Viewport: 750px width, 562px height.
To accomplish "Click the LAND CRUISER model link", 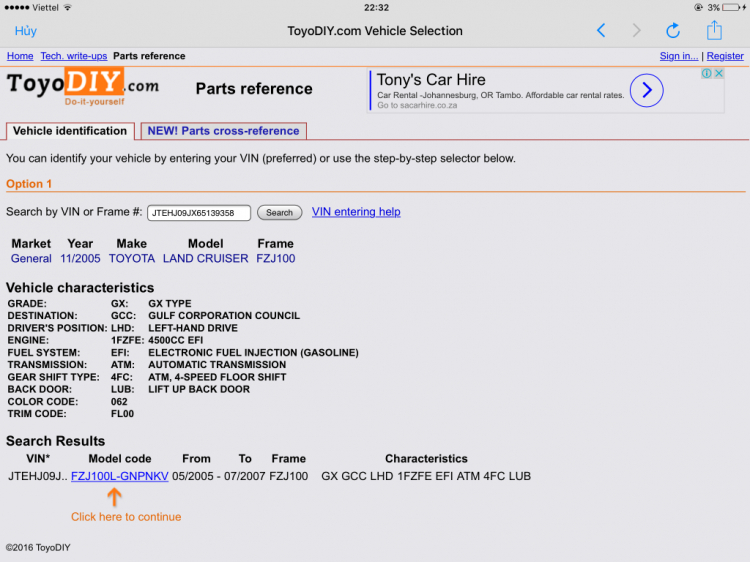I will (206, 258).
